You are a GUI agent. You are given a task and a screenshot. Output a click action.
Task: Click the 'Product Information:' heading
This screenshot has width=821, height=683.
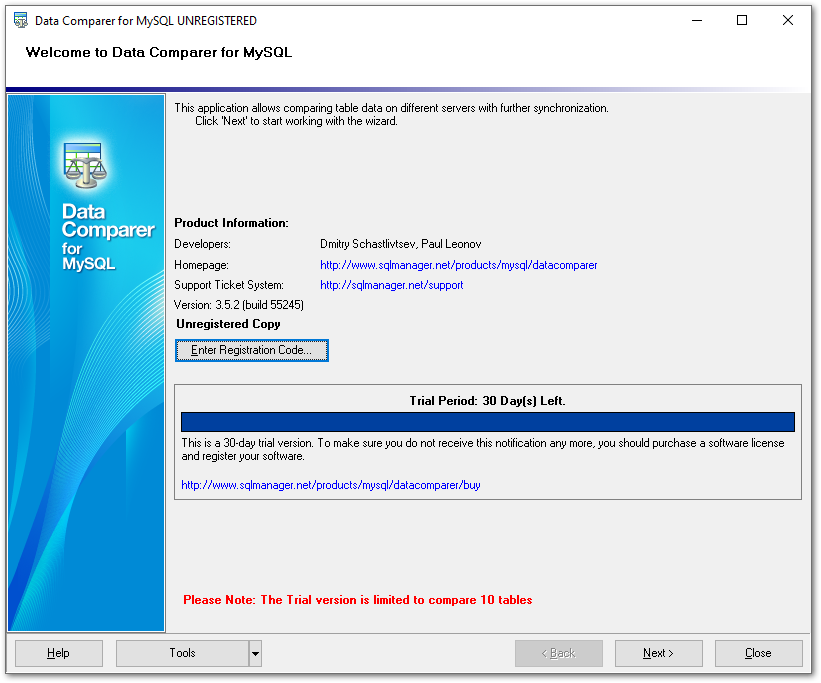[x=231, y=223]
